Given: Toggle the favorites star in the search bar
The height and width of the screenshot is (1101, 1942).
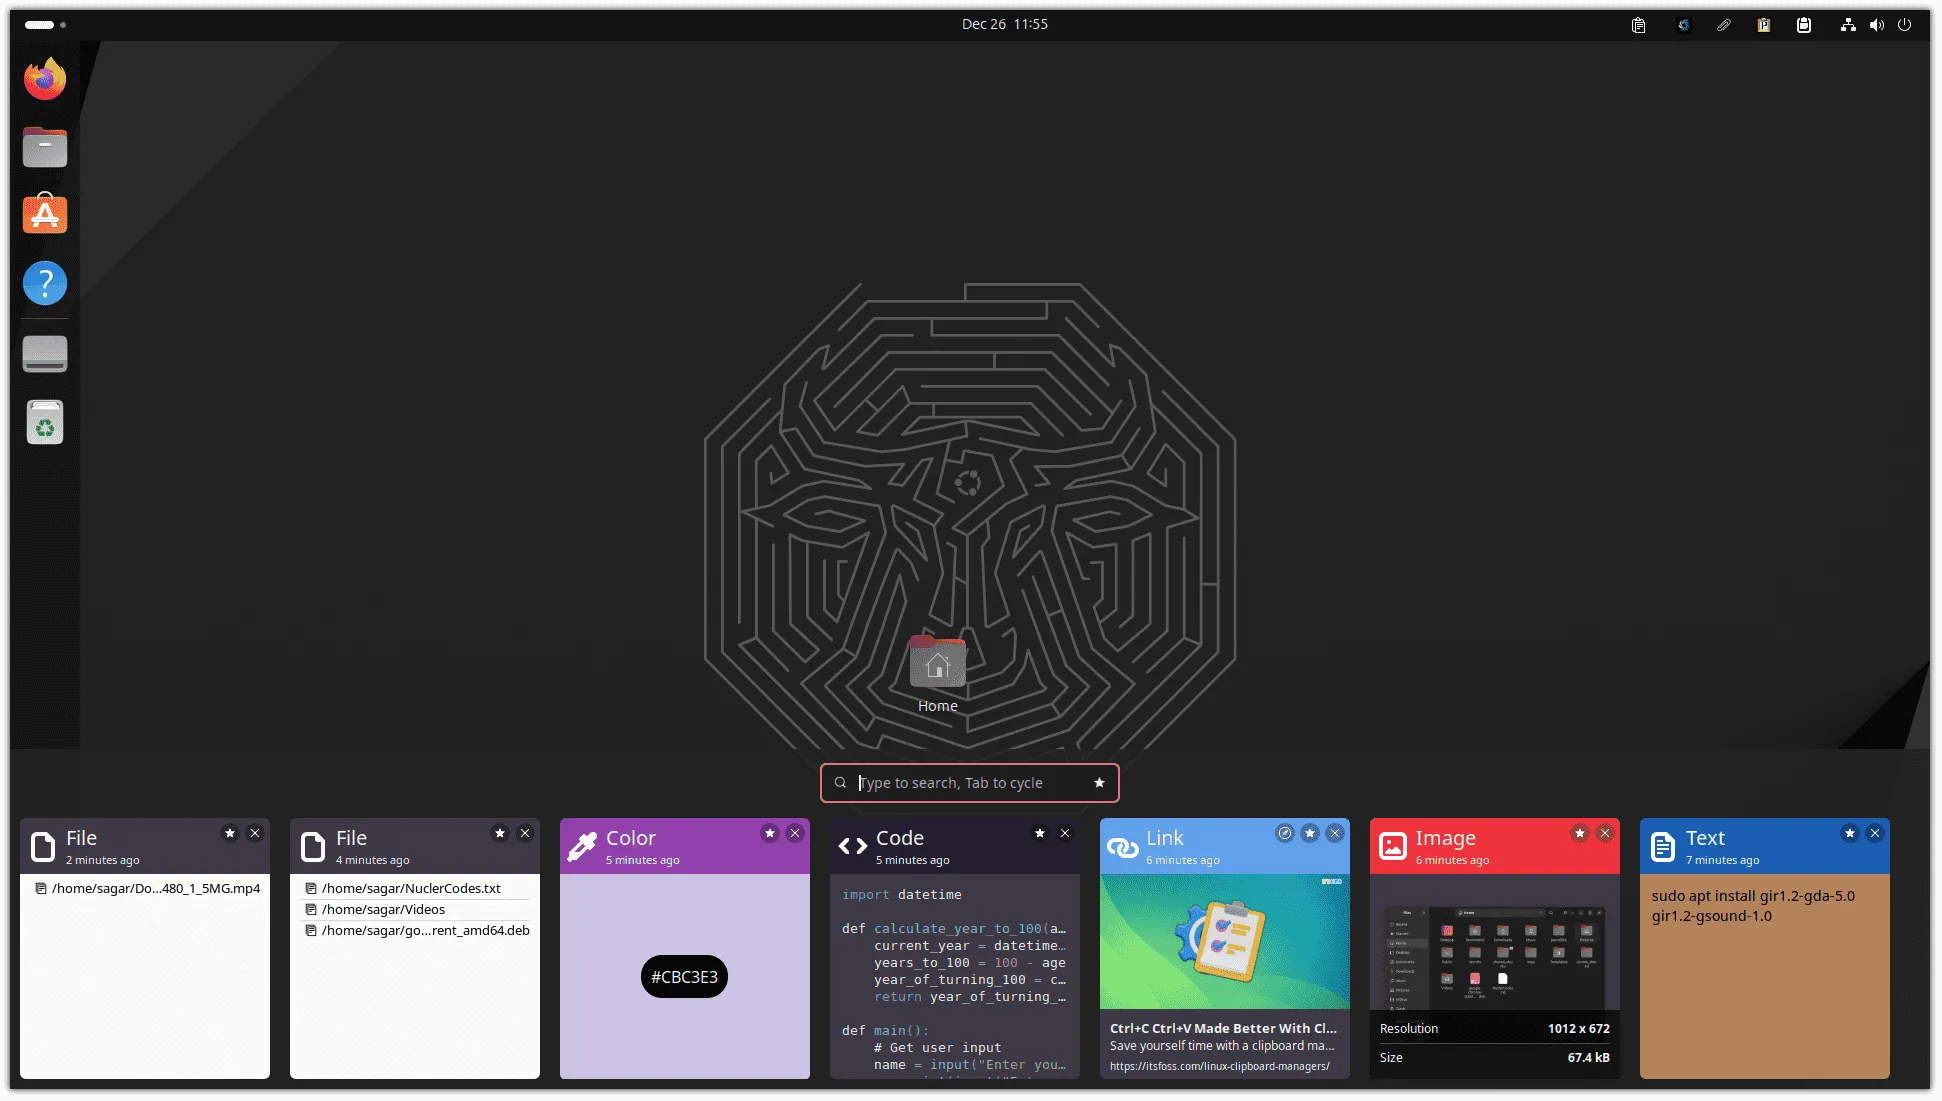Looking at the screenshot, I should (x=1099, y=783).
